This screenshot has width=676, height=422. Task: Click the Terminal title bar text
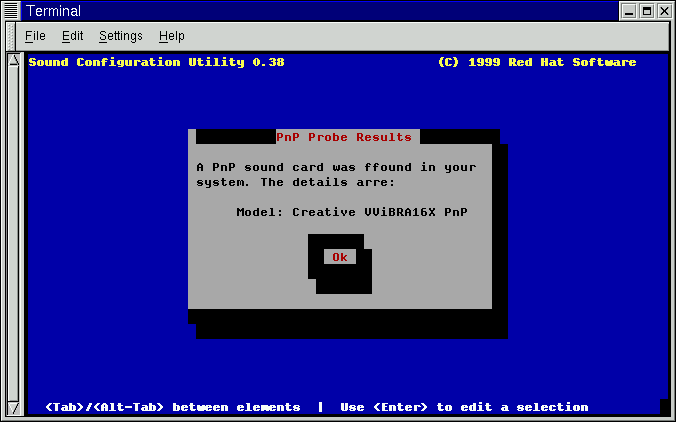pyautogui.click(x=53, y=11)
